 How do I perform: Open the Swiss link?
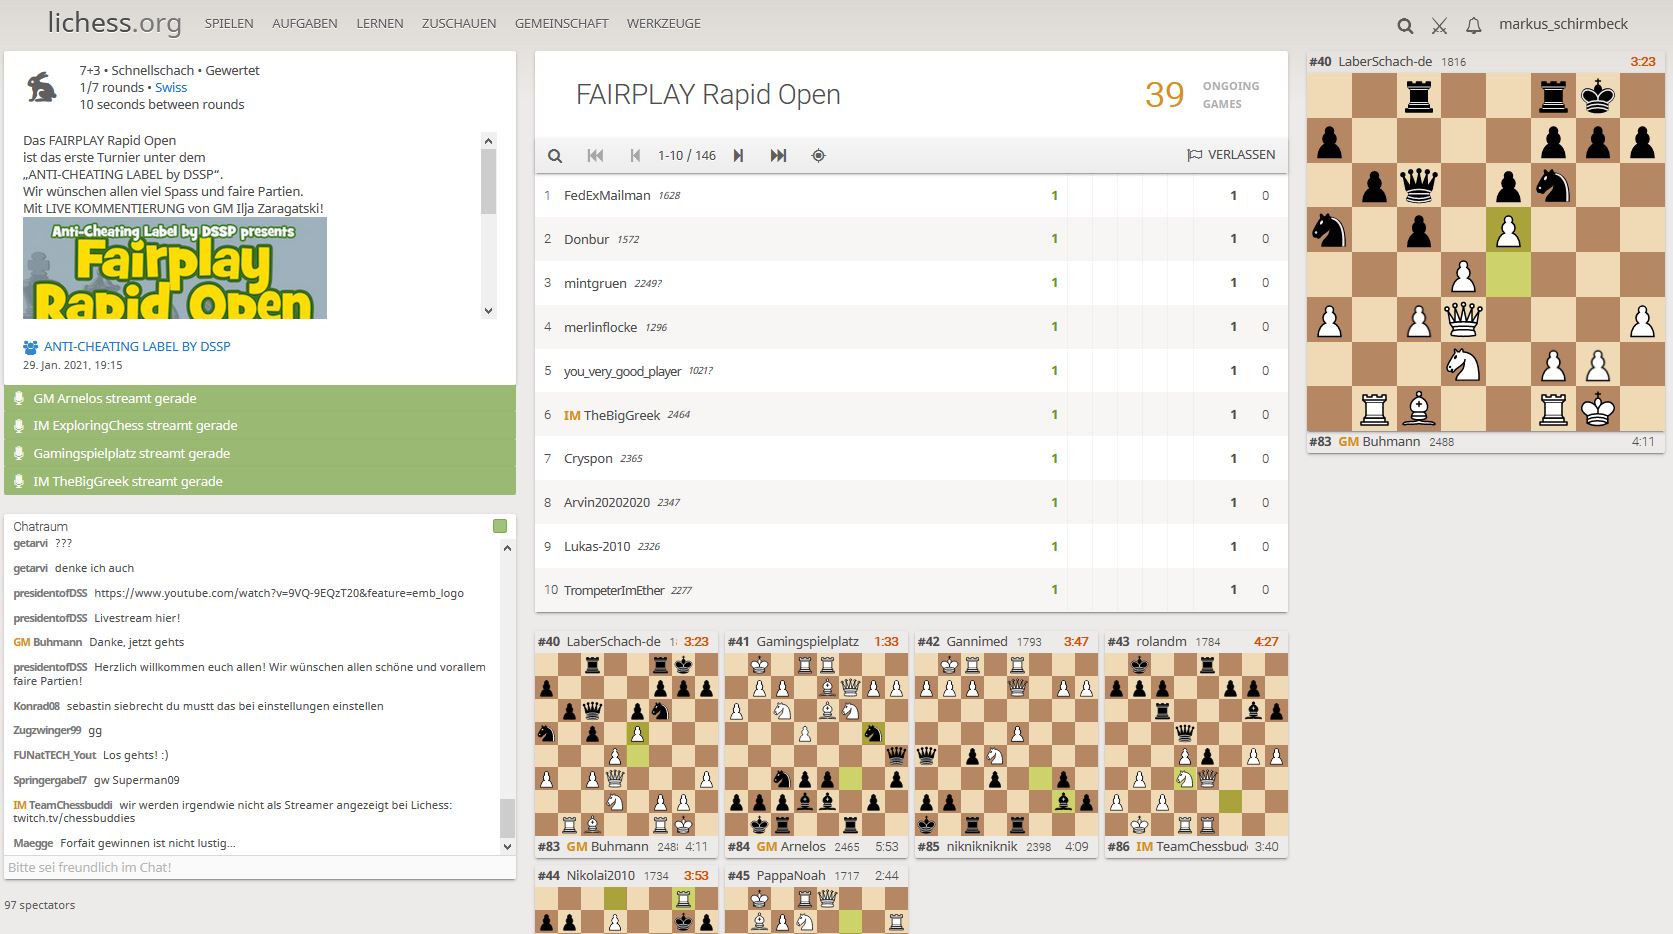171,88
